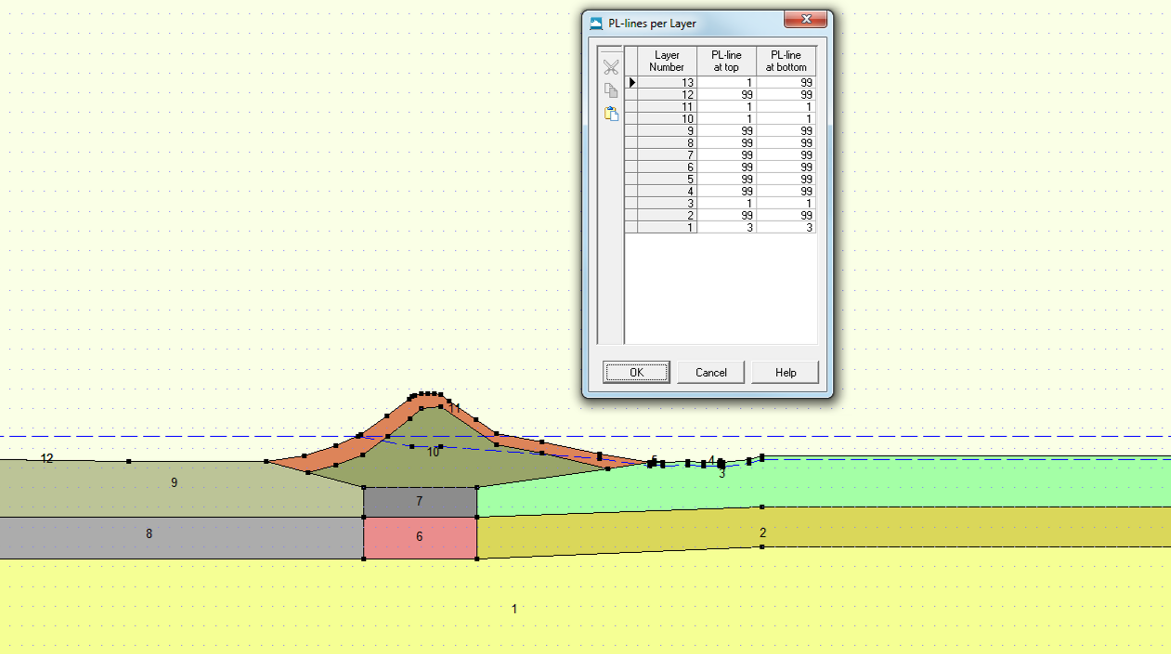This screenshot has width=1171, height=654.
Task: Select gray layer 7 in the drawing
Action: (420, 502)
